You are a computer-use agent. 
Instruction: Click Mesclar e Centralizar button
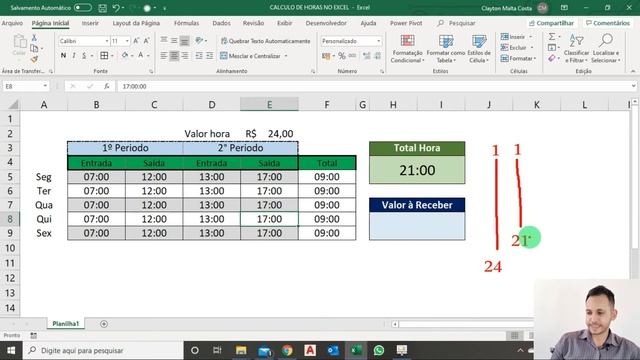[x=251, y=56]
